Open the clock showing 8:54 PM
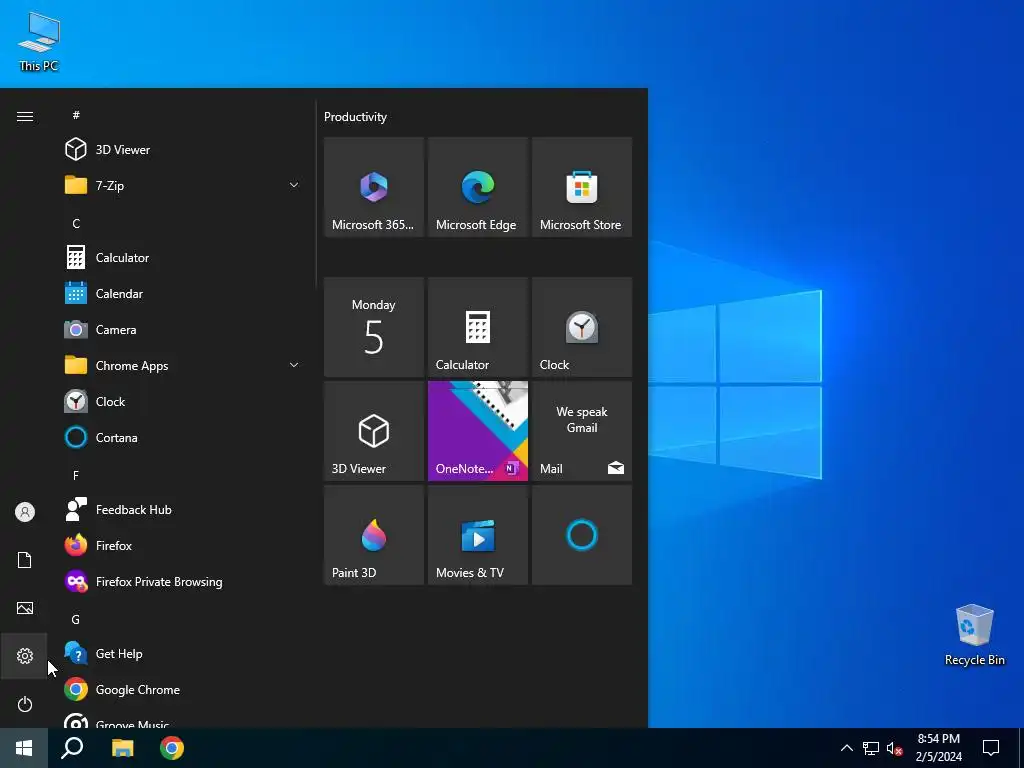The image size is (1024, 768). click(938, 748)
